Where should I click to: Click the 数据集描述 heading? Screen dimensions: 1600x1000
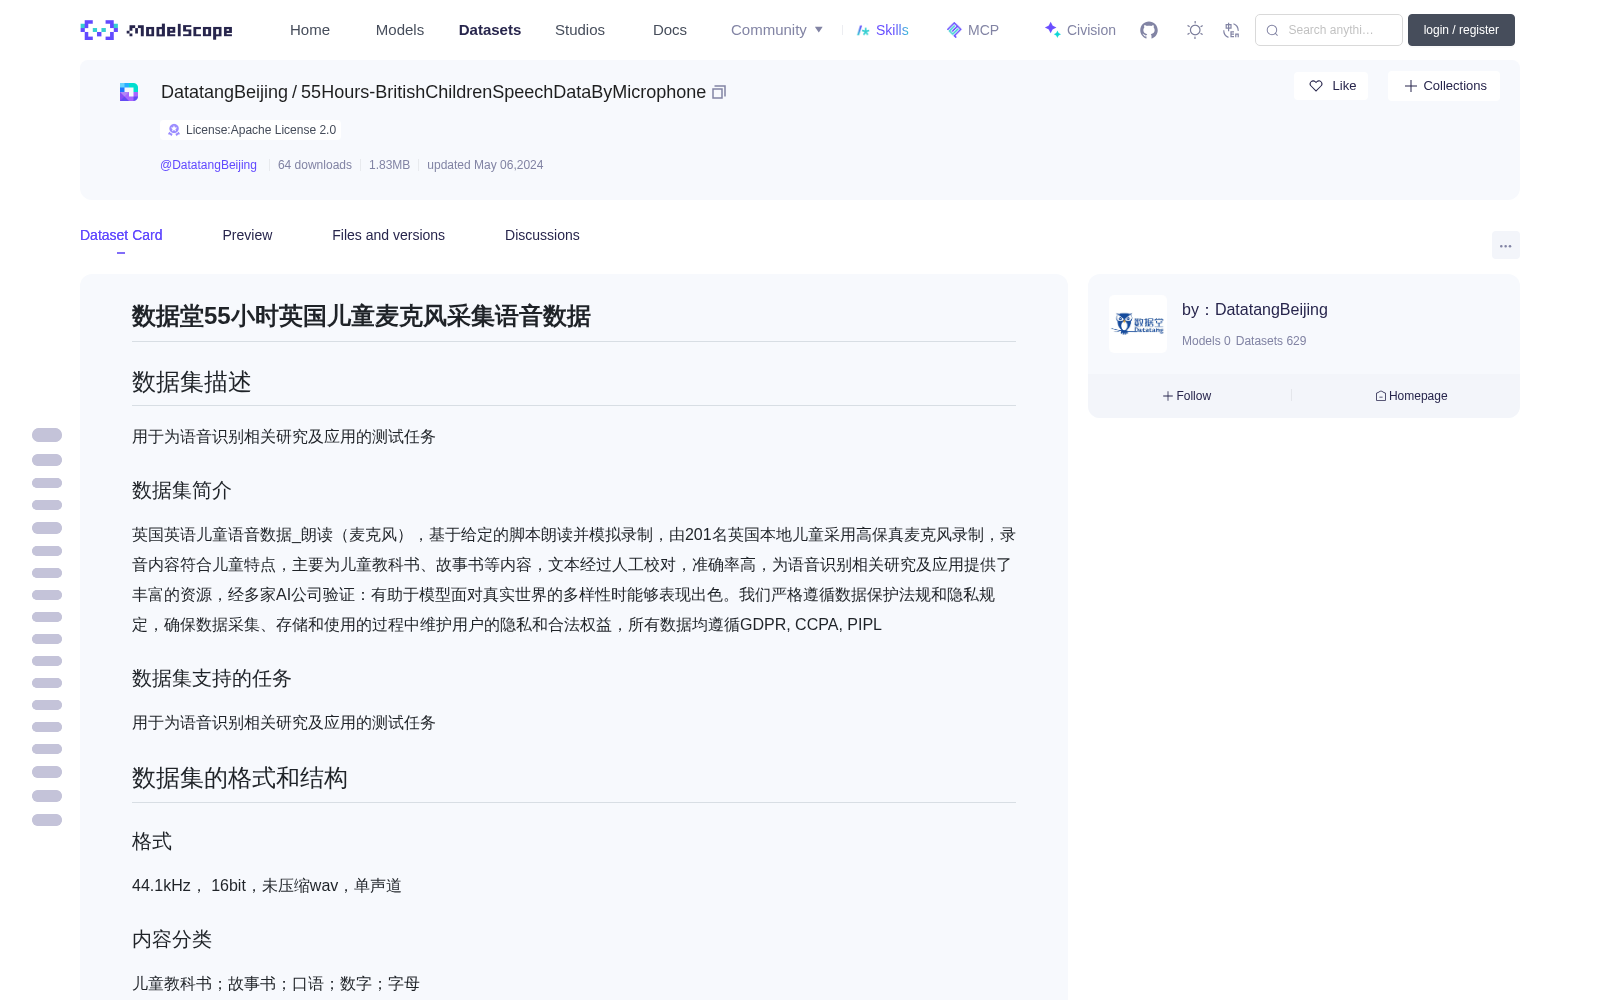[x=192, y=382]
